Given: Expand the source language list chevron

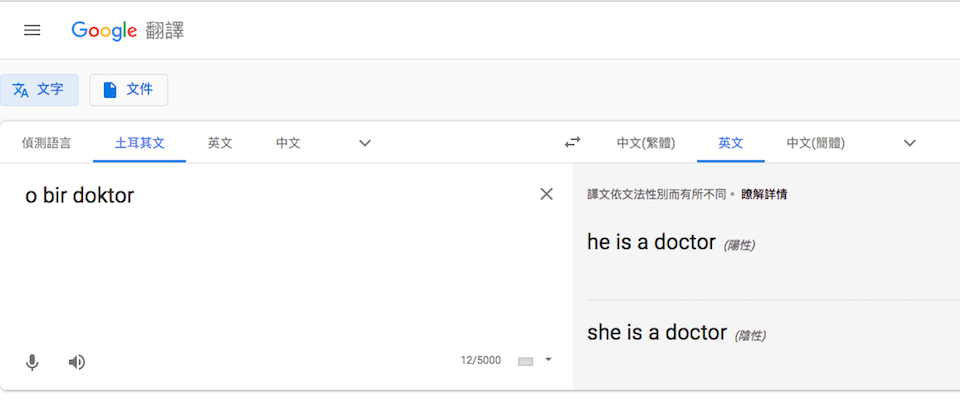Looking at the screenshot, I should (x=365, y=143).
